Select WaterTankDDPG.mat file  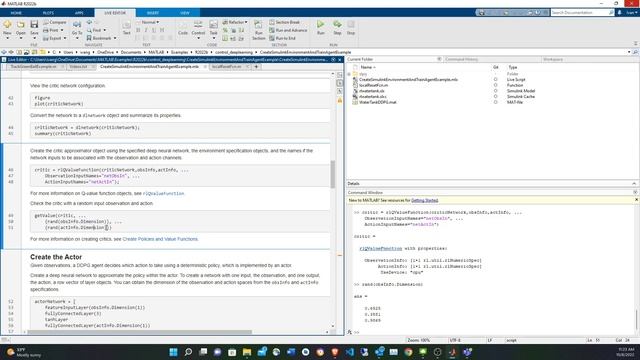click(x=378, y=102)
